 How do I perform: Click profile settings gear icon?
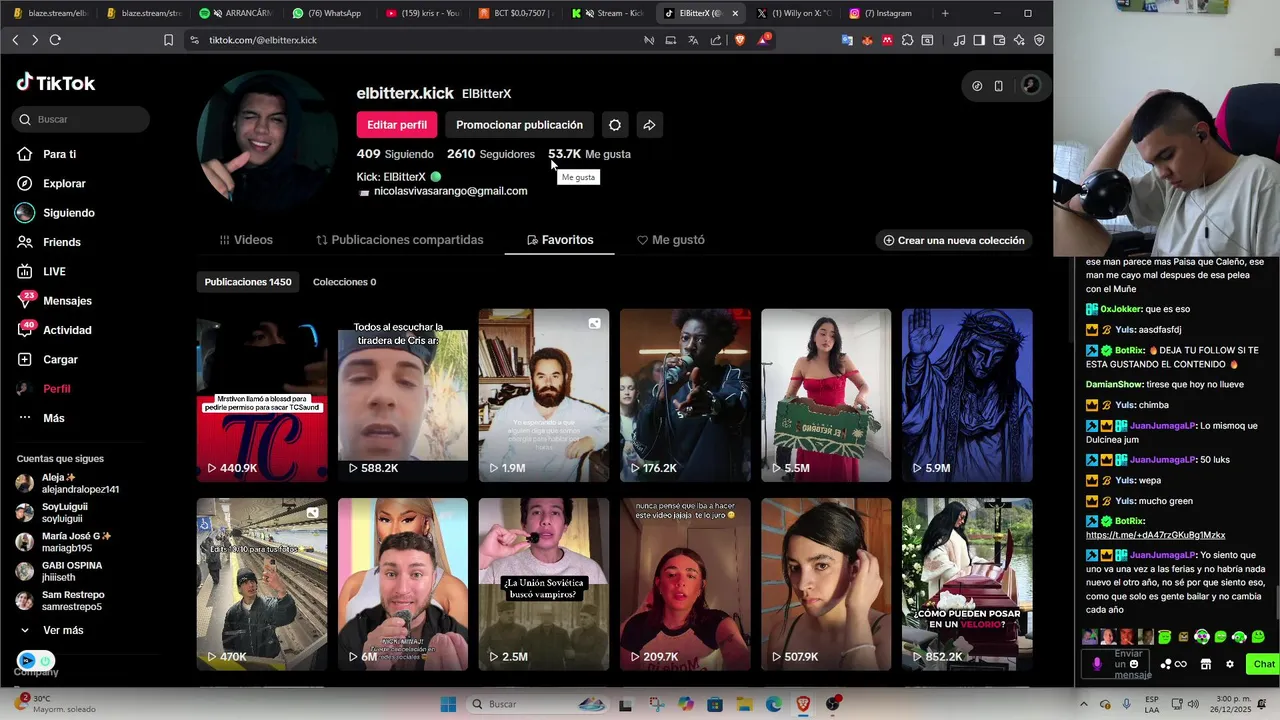pyautogui.click(x=615, y=125)
